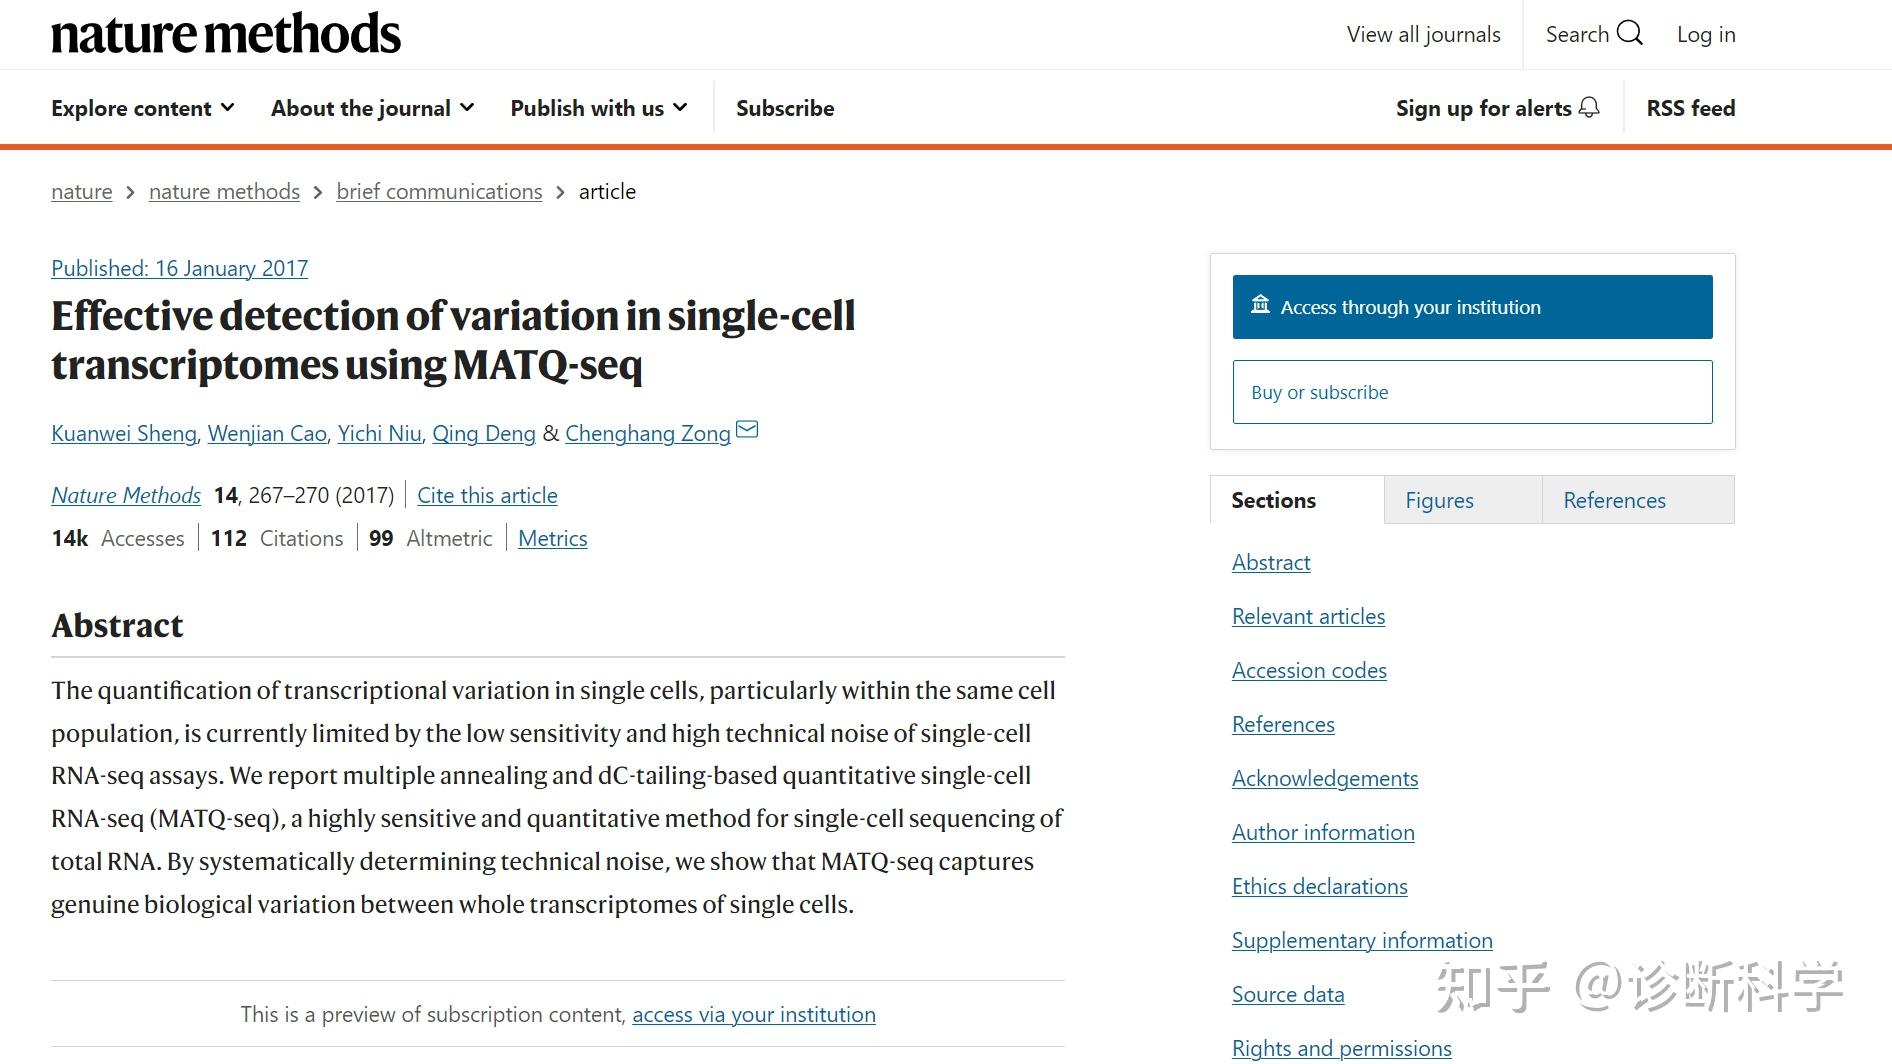This screenshot has height=1064, width=1892.
Task: Click the Buy or subscribe button
Action: coord(1472,392)
